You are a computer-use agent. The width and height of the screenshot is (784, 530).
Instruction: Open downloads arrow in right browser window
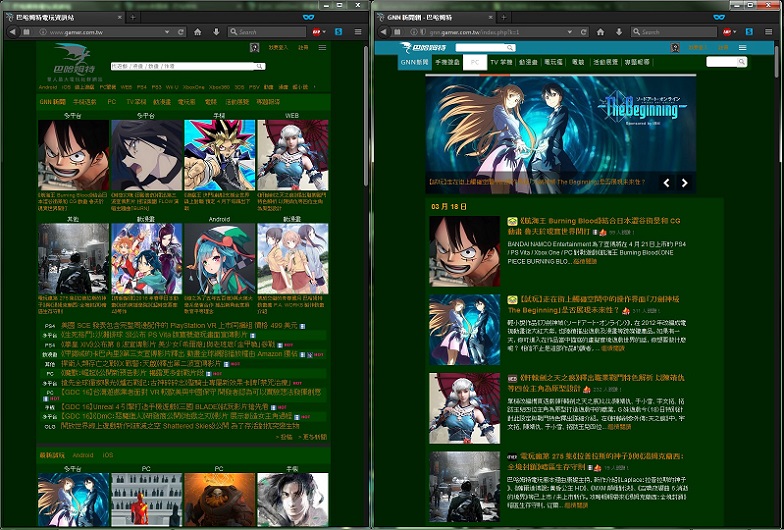[619, 32]
